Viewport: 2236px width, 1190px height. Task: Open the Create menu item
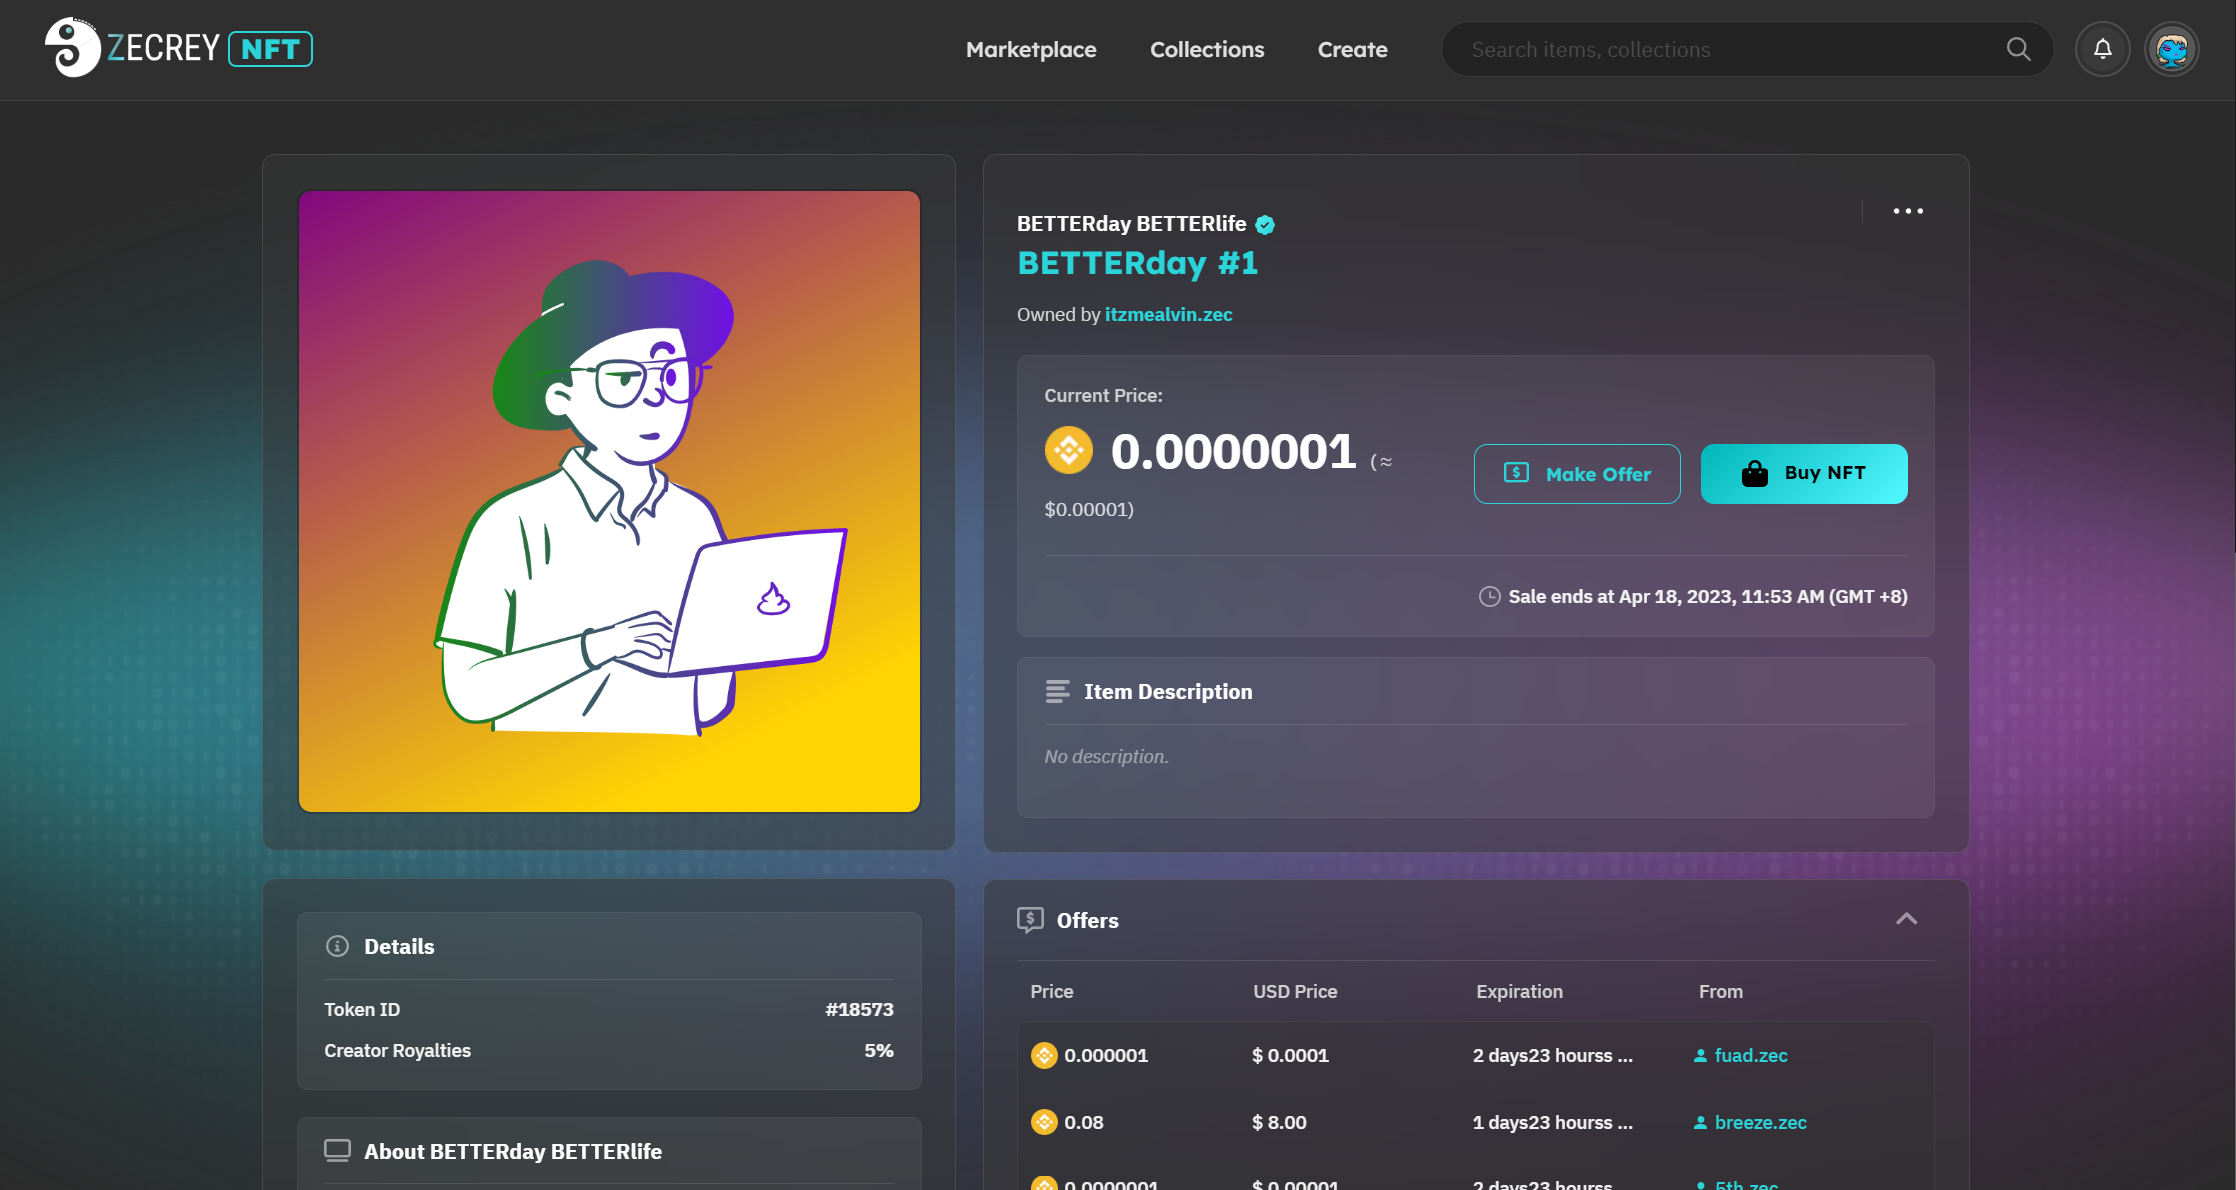[x=1351, y=50]
